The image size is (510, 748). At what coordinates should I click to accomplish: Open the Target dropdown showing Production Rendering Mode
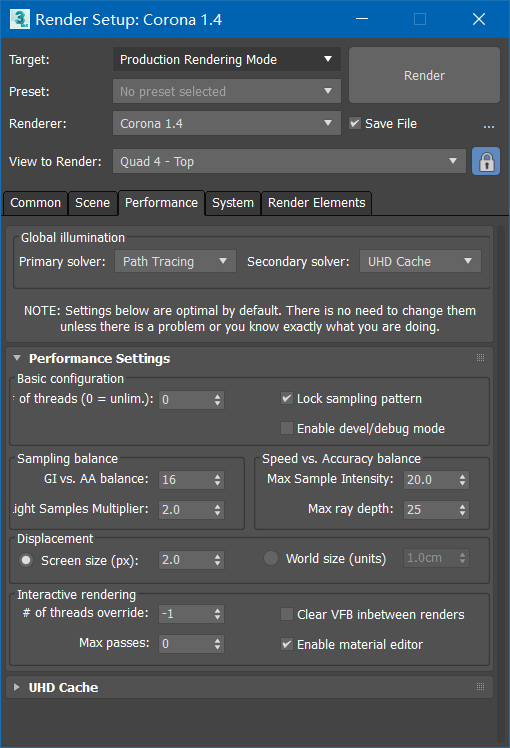point(227,60)
